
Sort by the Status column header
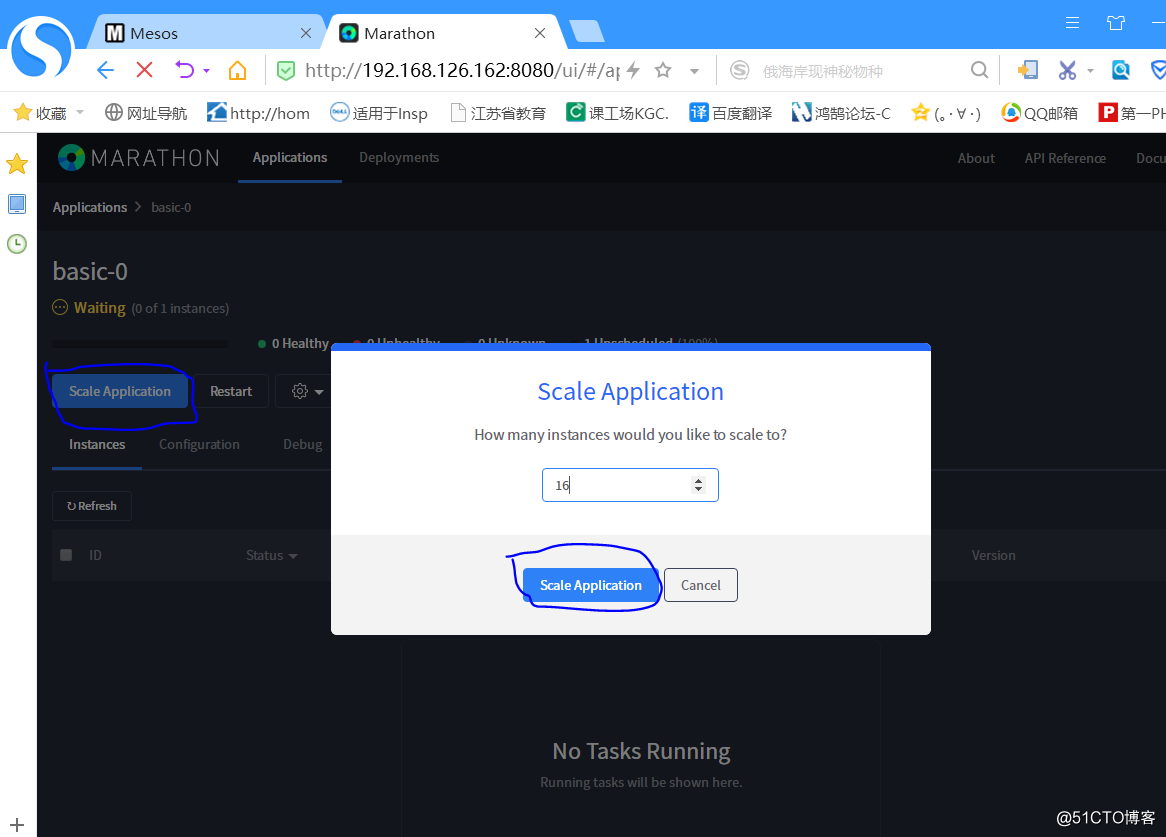click(271, 555)
